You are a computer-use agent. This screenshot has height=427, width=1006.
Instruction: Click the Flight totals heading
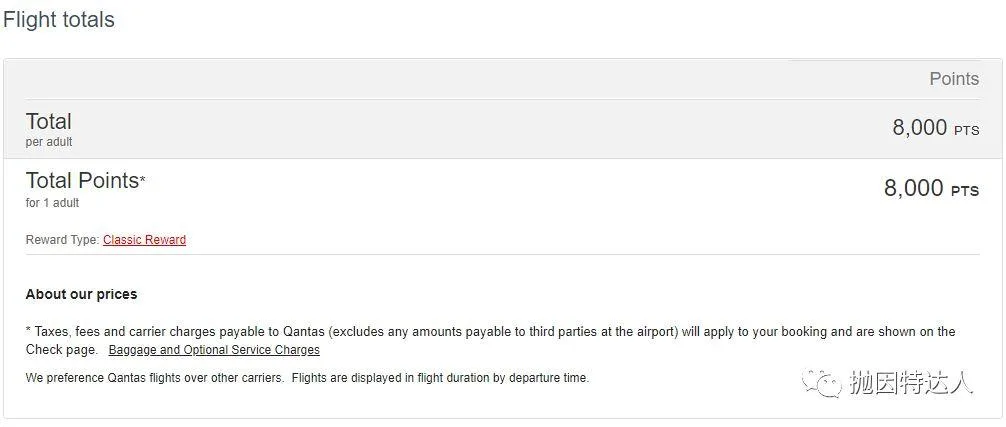coord(59,20)
